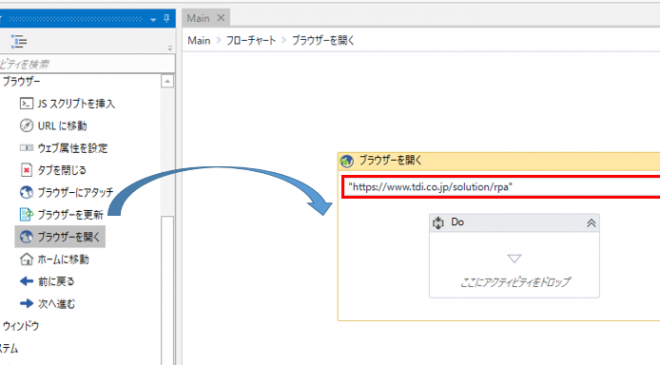Click フローチャート in the breadcrumb
Viewport: 660px width, 365px height.
(x=251, y=40)
